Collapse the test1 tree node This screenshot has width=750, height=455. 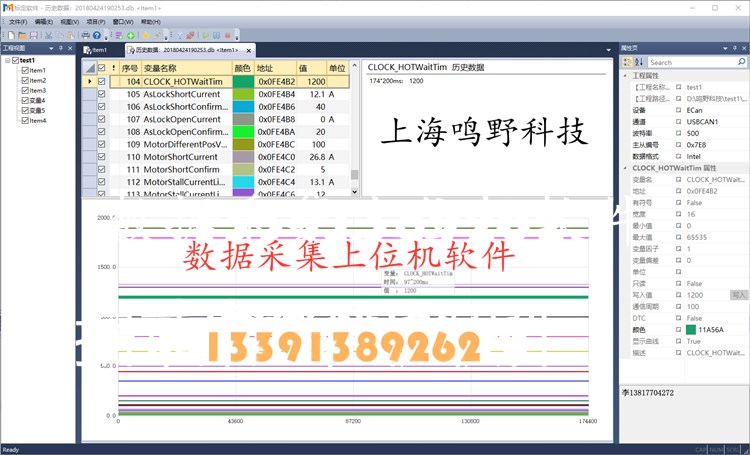pyautogui.click(x=8, y=60)
